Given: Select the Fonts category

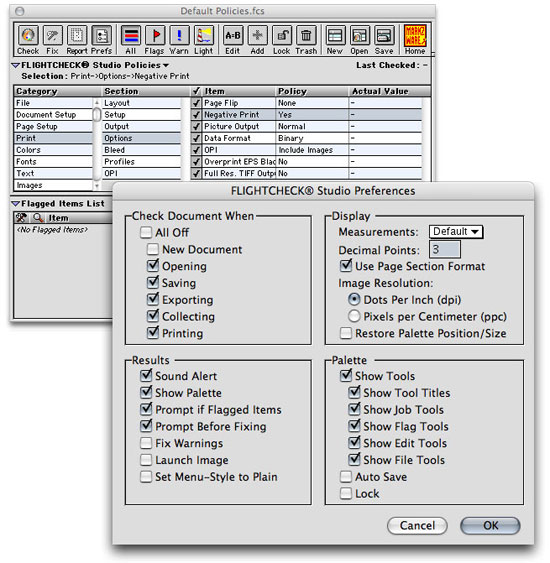Looking at the screenshot, I should (x=53, y=162).
